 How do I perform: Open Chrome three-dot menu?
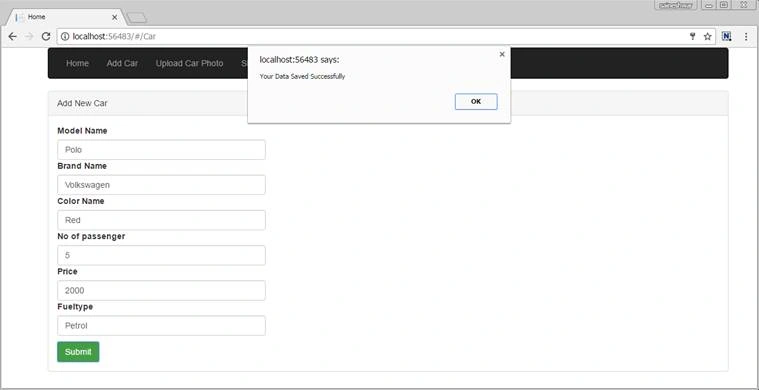(746, 36)
